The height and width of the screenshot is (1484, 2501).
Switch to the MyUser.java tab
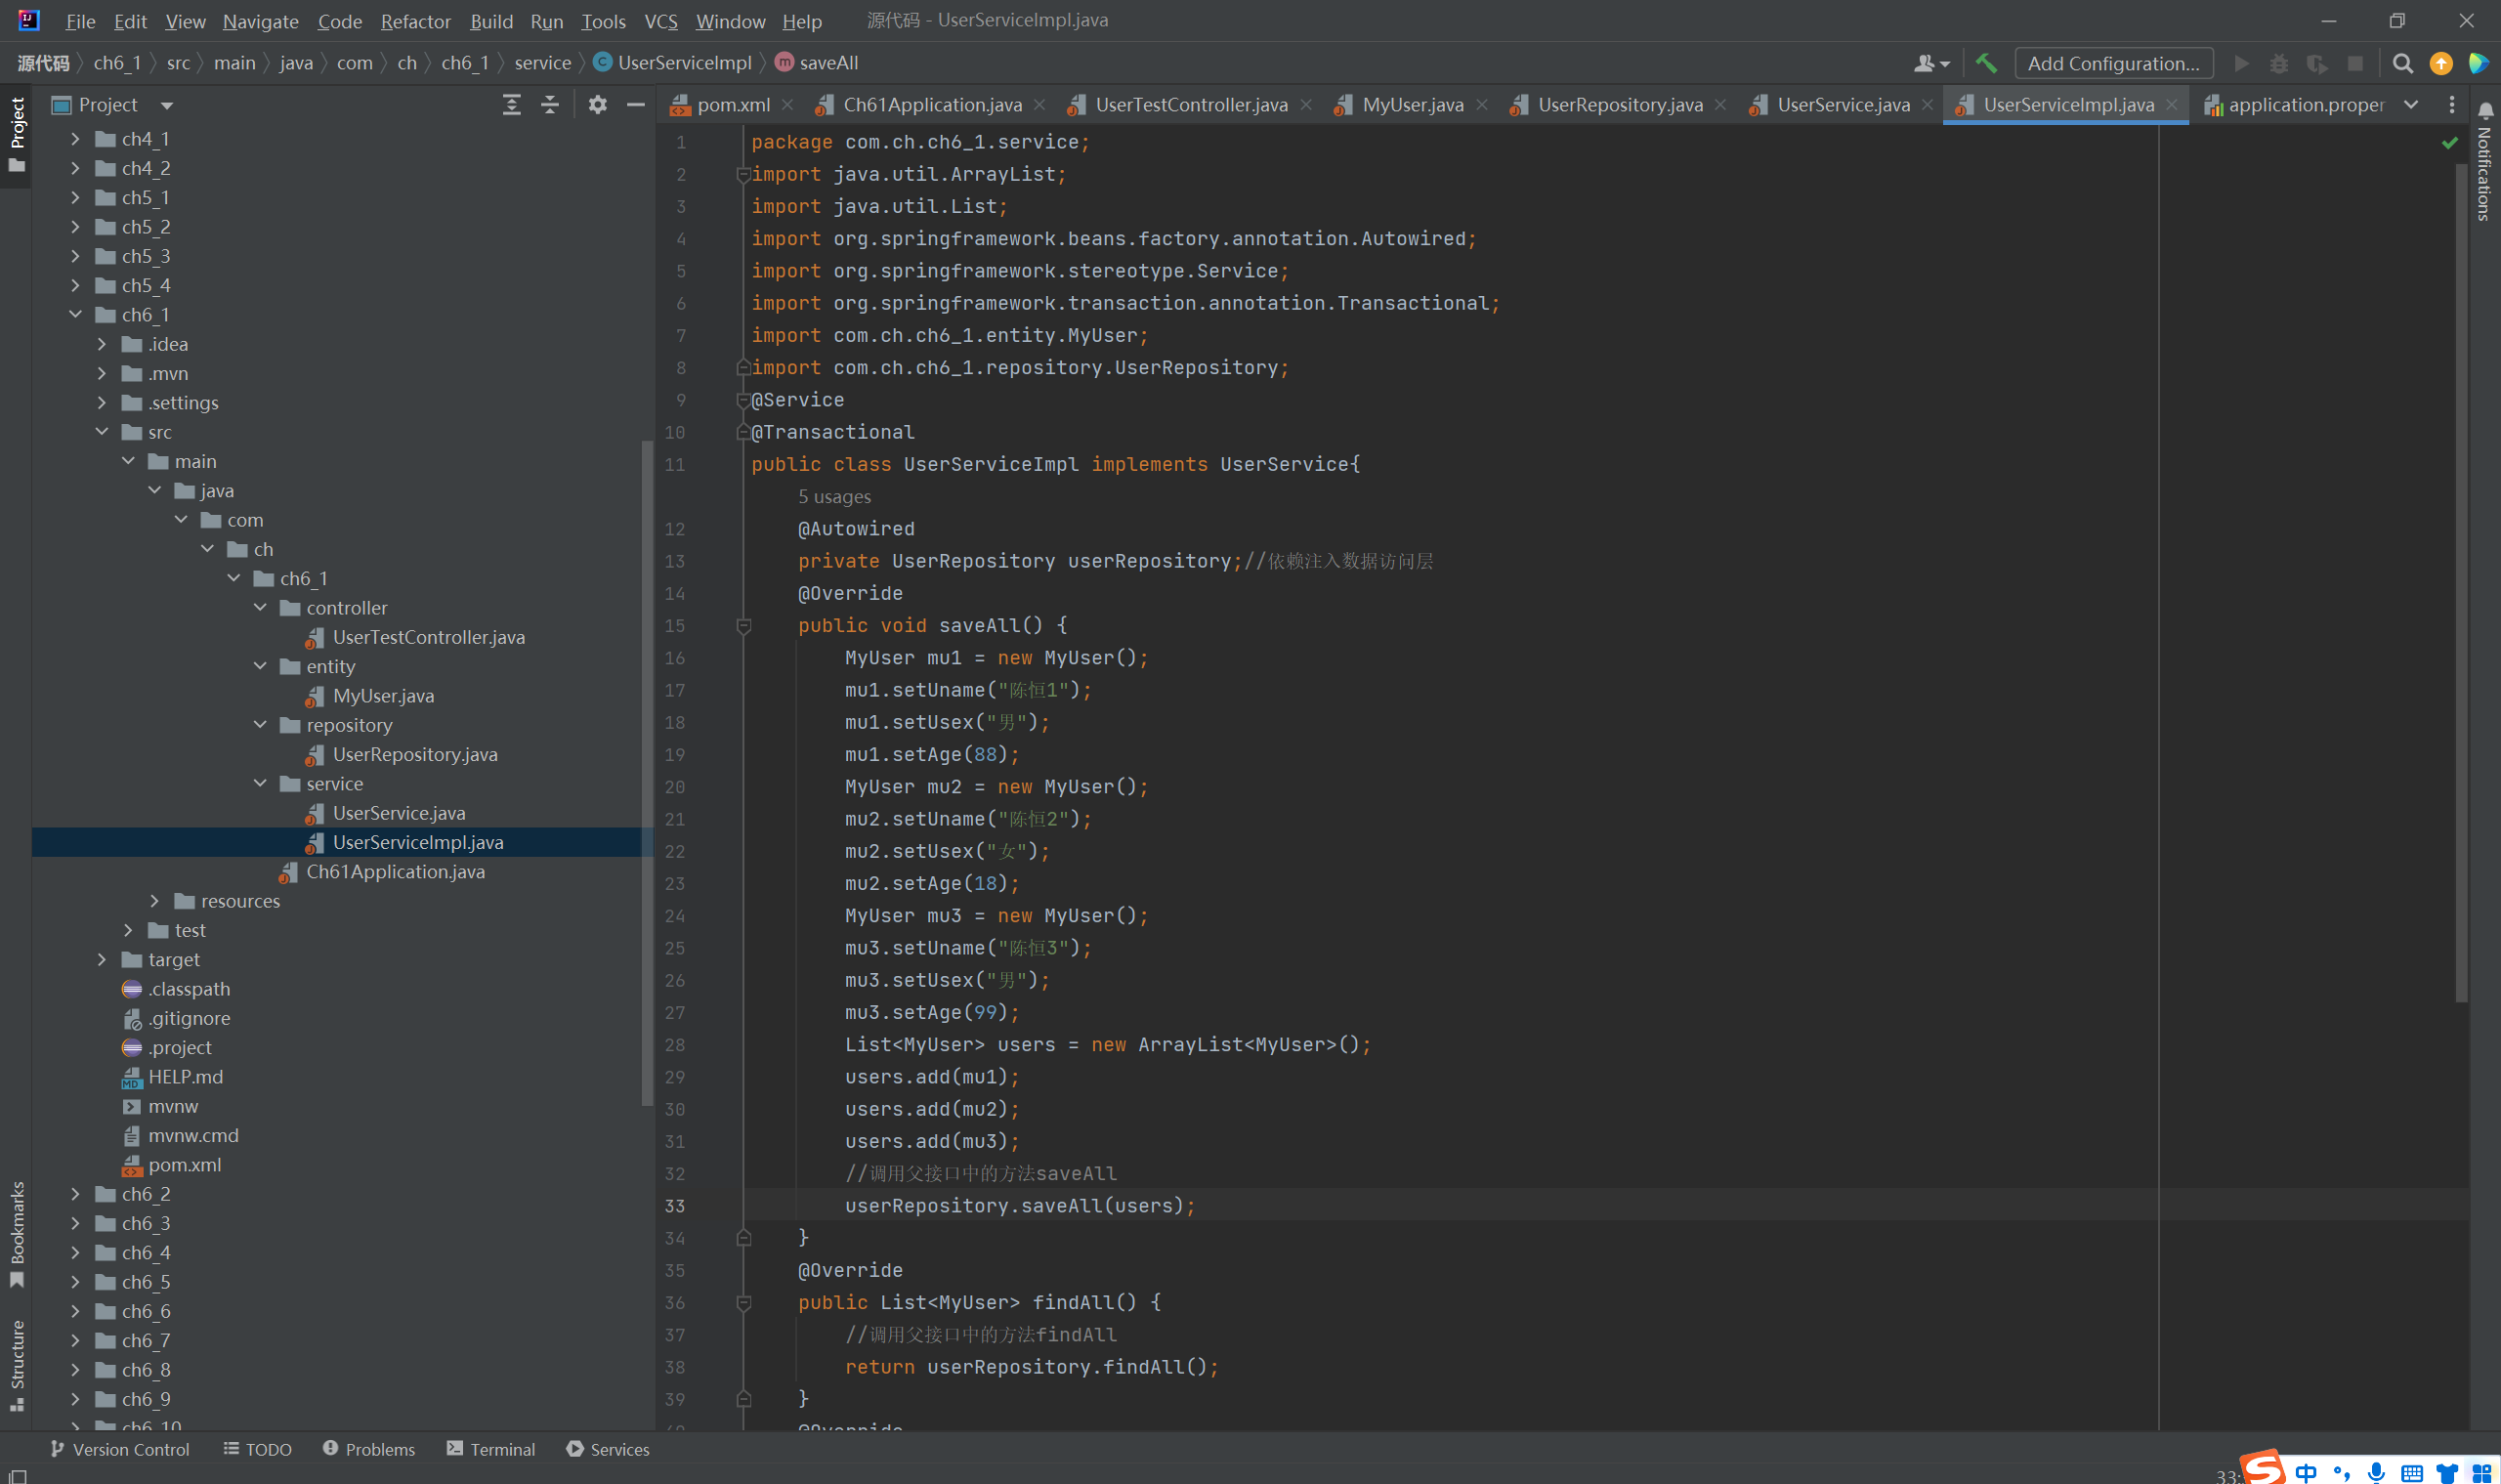tap(1411, 105)
